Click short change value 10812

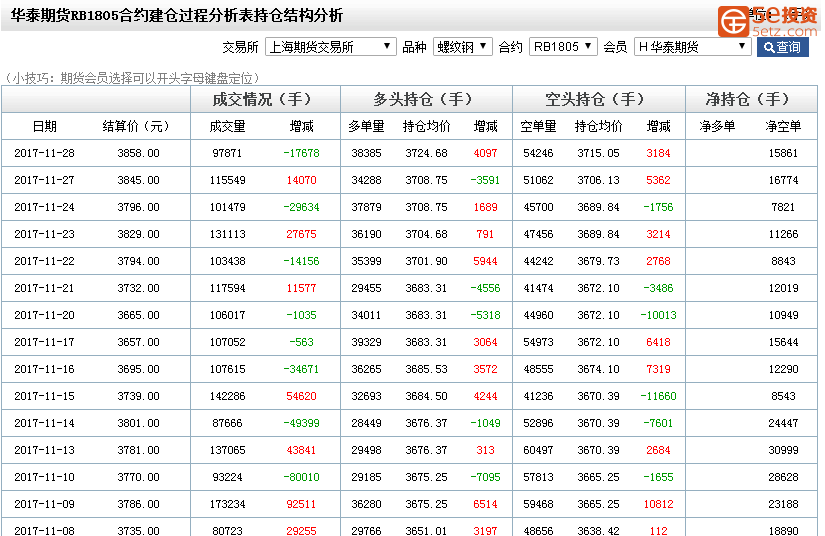pos(658,504)
